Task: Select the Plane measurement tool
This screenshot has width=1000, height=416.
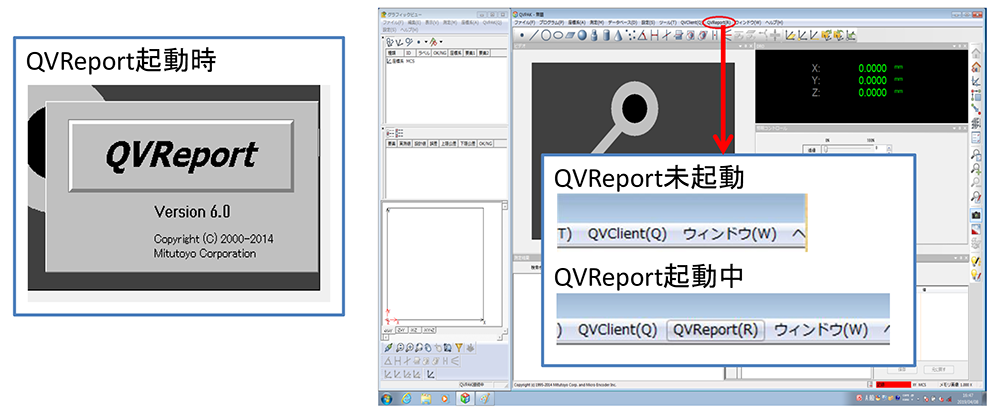Action: point(570,36)
